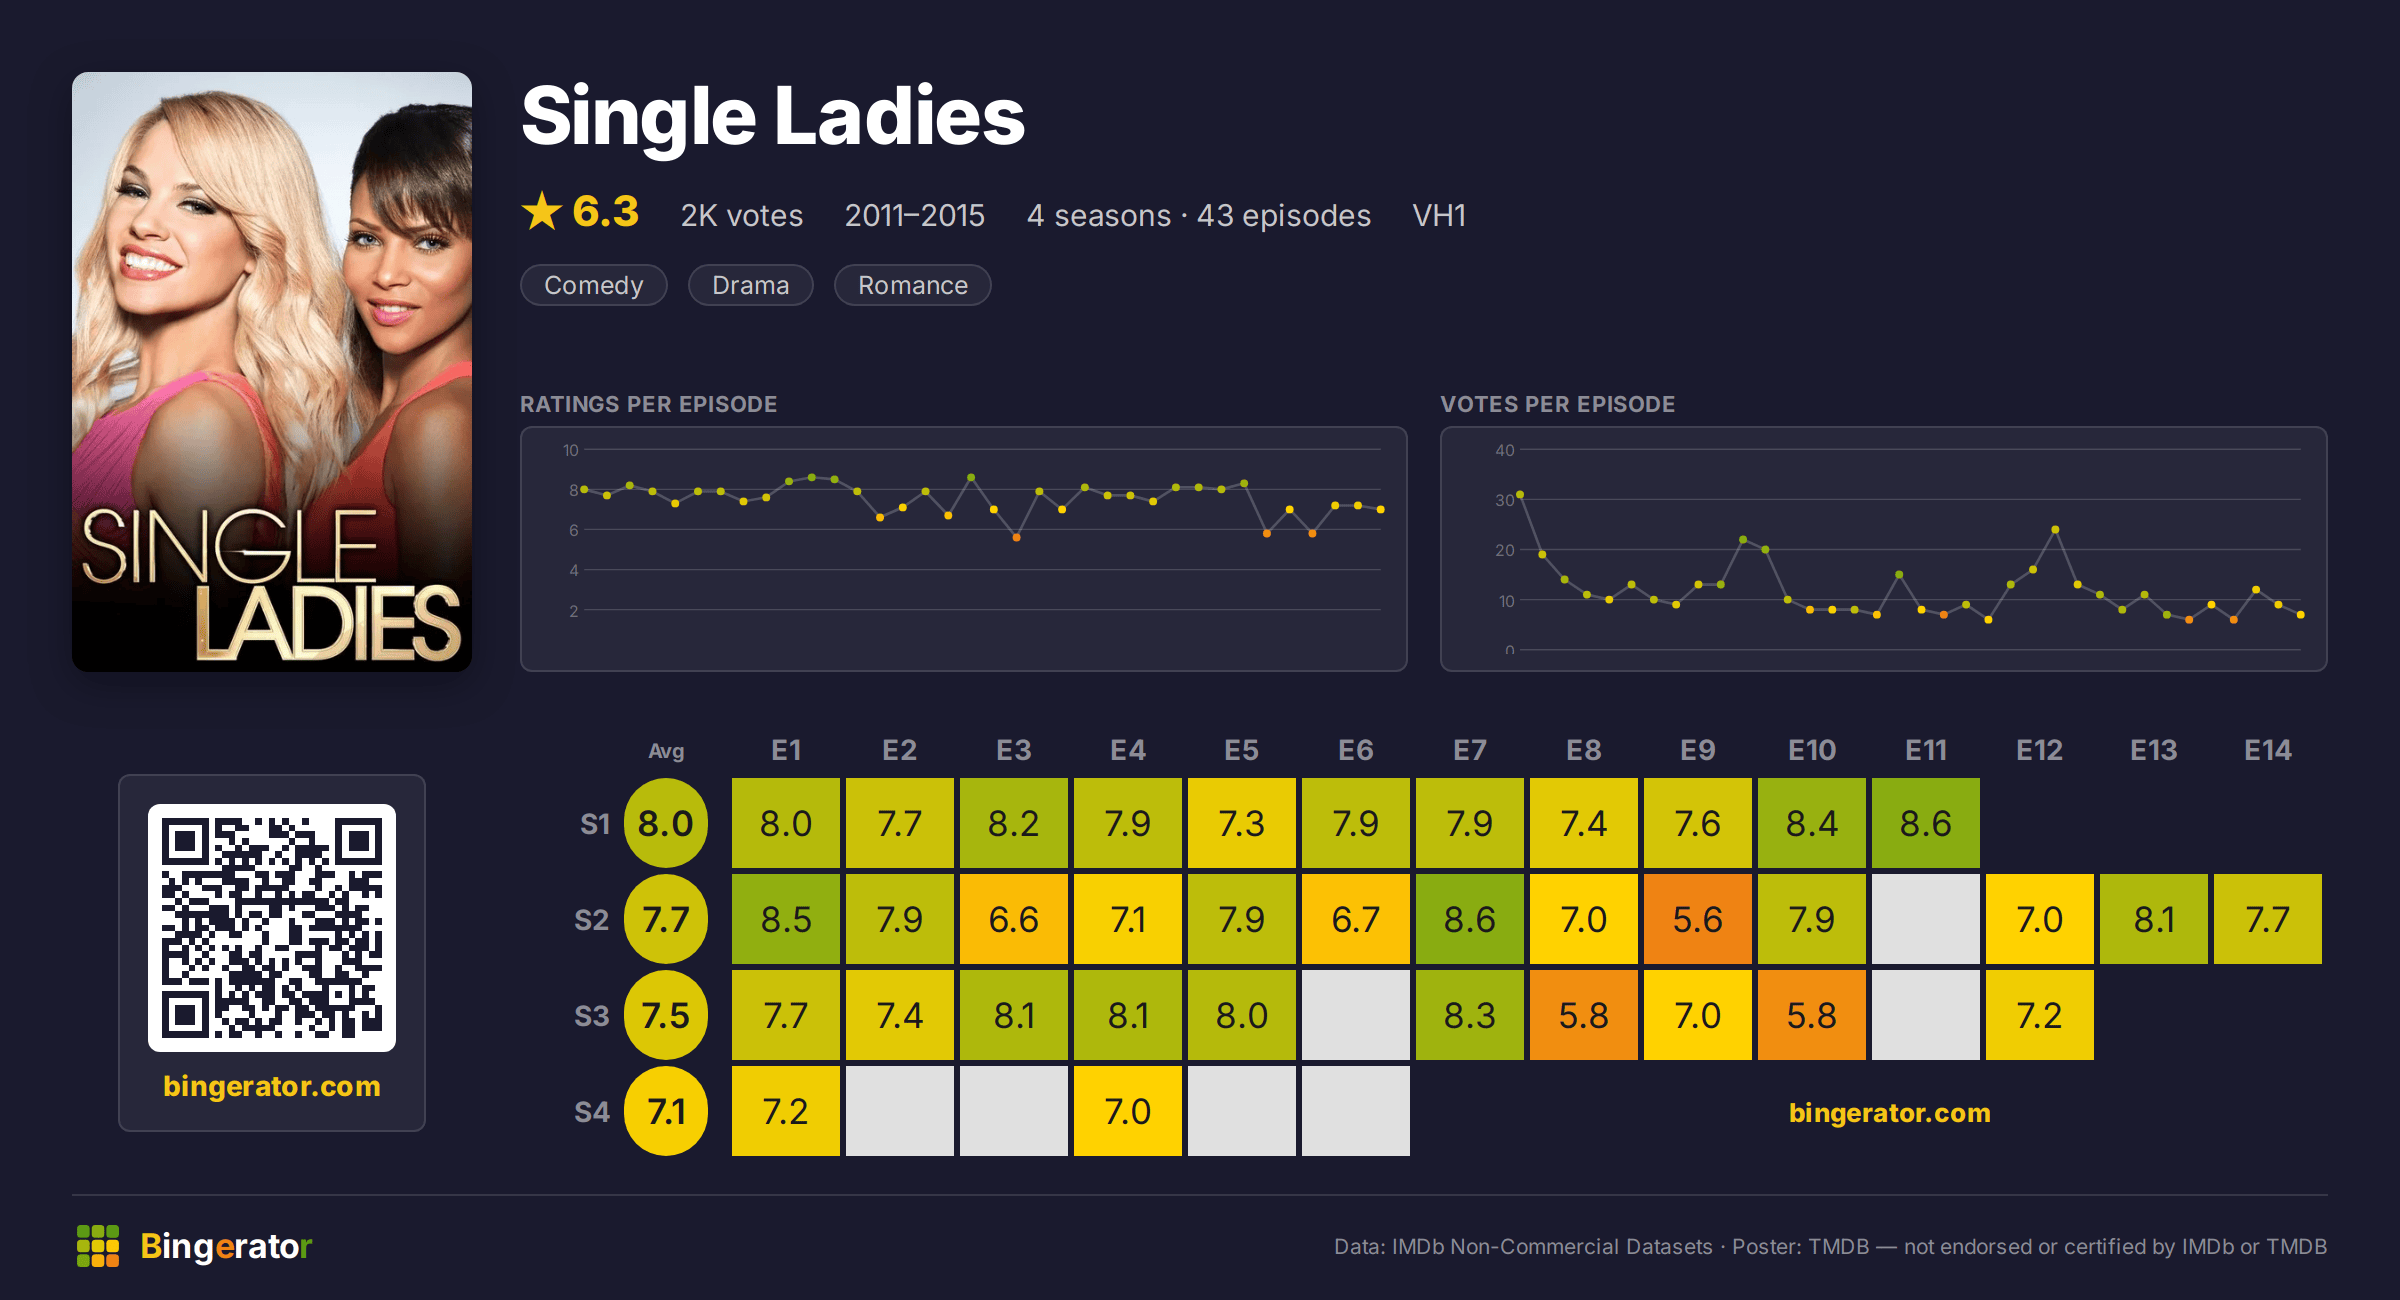The height and width of the screenshot is (1300, 2400).
Task: Select S4 E4 rating cell 7.0
Action: 1128,1111
